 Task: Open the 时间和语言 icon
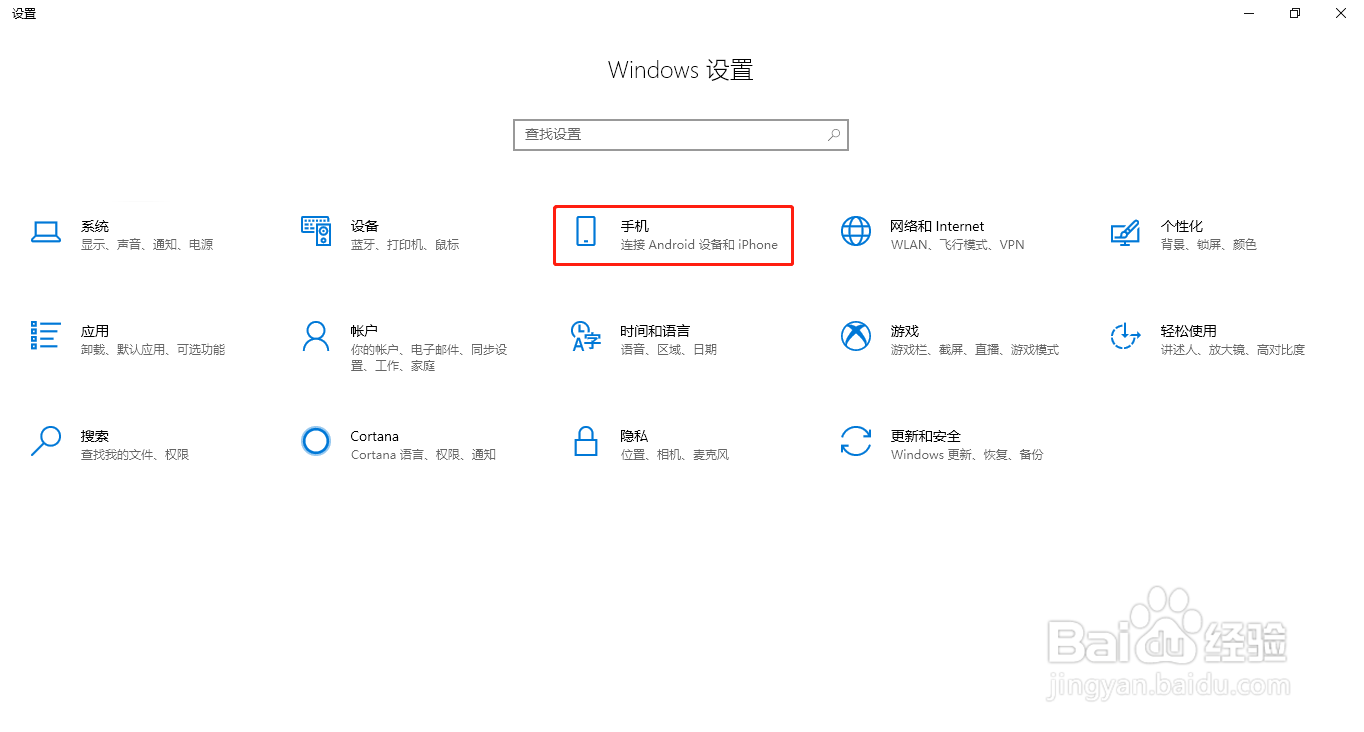pyautogui.click(x=586, y=336)
